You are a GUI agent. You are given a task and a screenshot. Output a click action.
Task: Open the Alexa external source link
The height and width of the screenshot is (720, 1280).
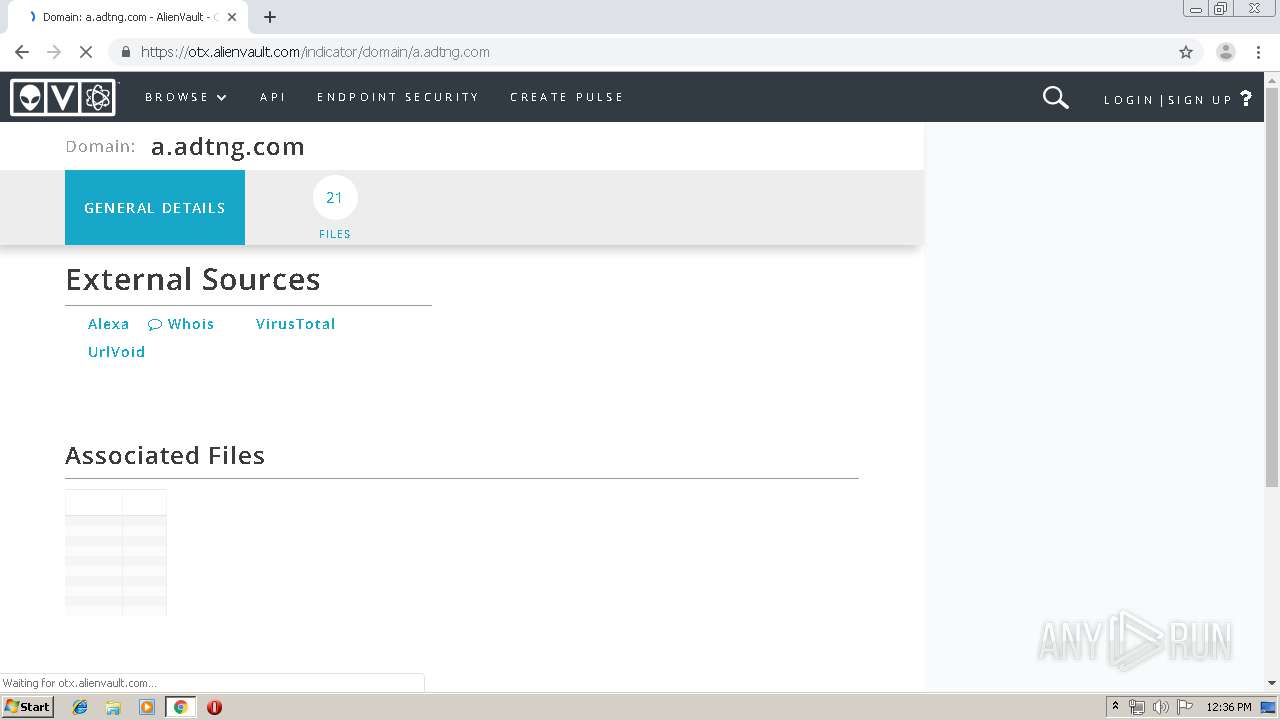(x=108, y=324)
